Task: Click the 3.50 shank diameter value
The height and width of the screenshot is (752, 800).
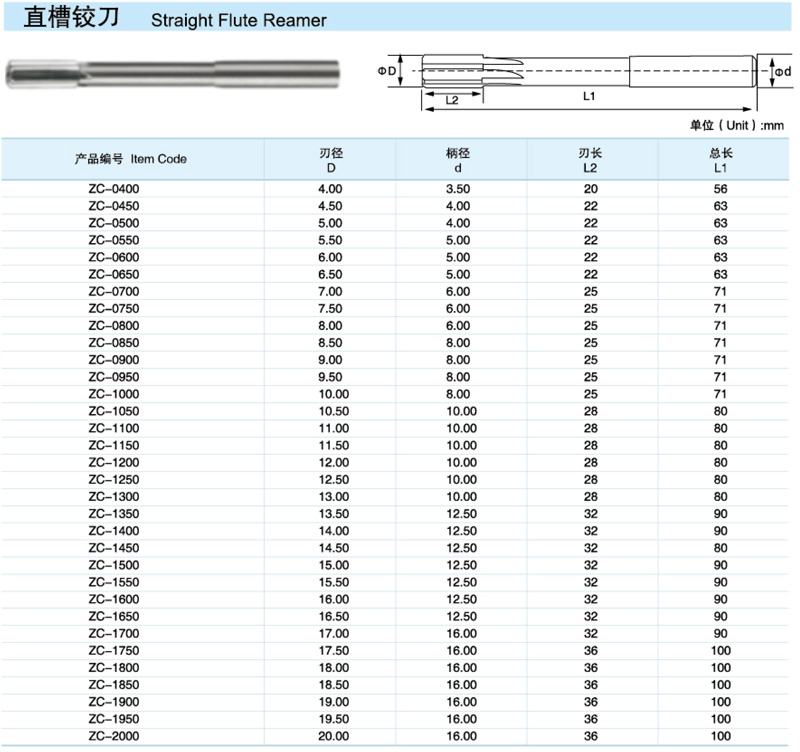Action: tap(457, 189)
